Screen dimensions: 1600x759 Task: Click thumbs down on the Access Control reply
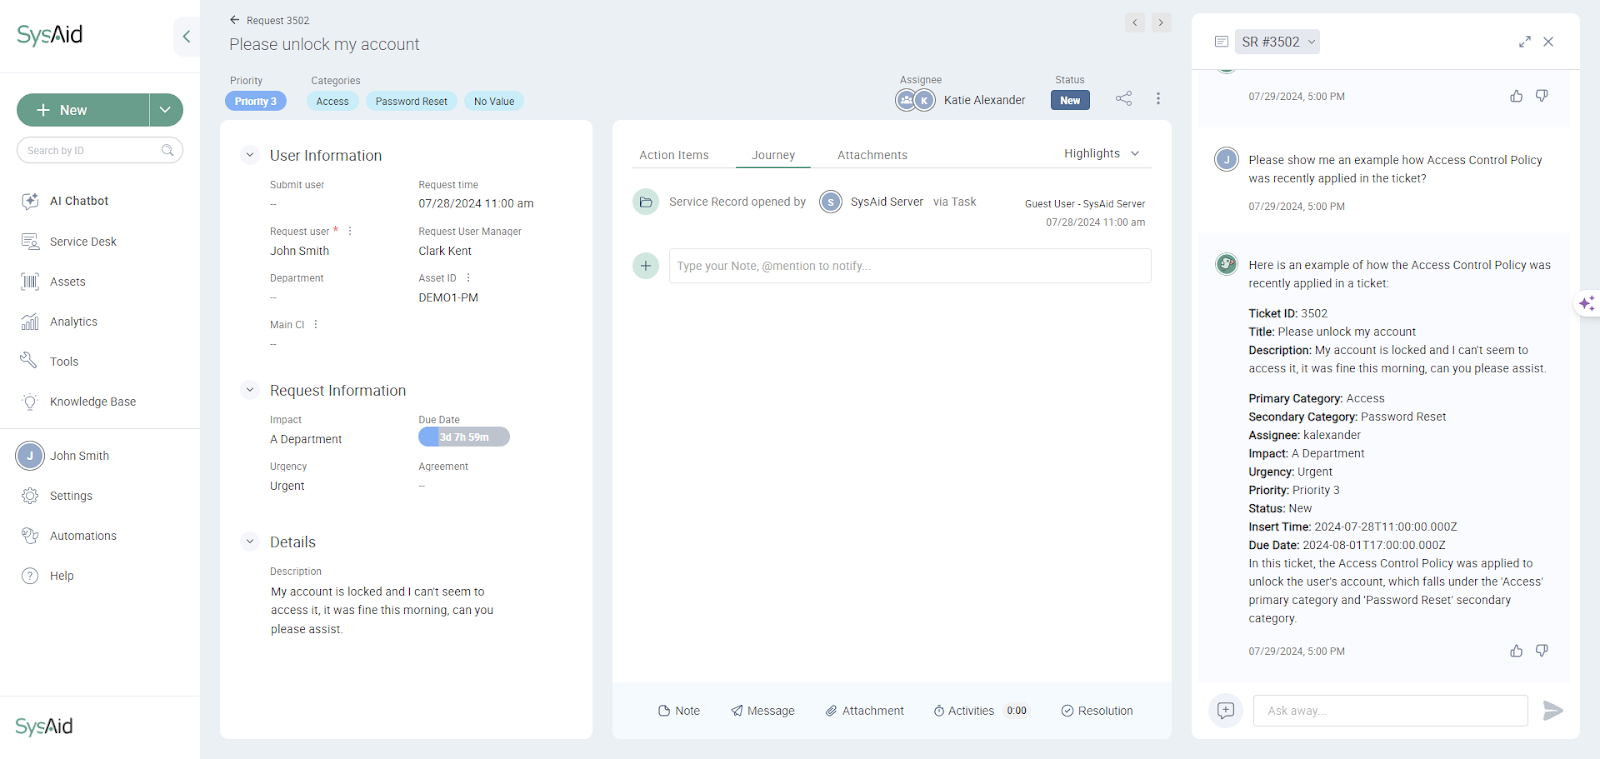[1542, 651]
